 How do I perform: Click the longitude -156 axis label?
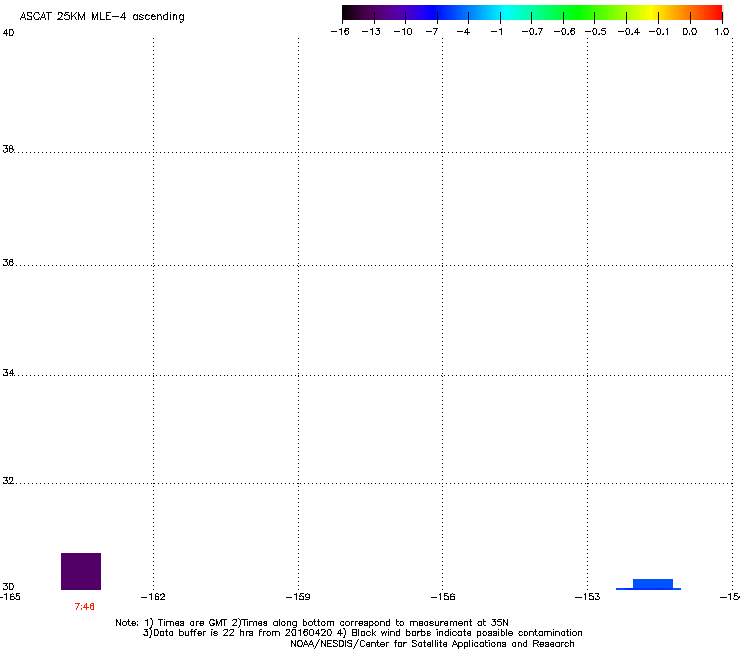click(x=443, y=597)
